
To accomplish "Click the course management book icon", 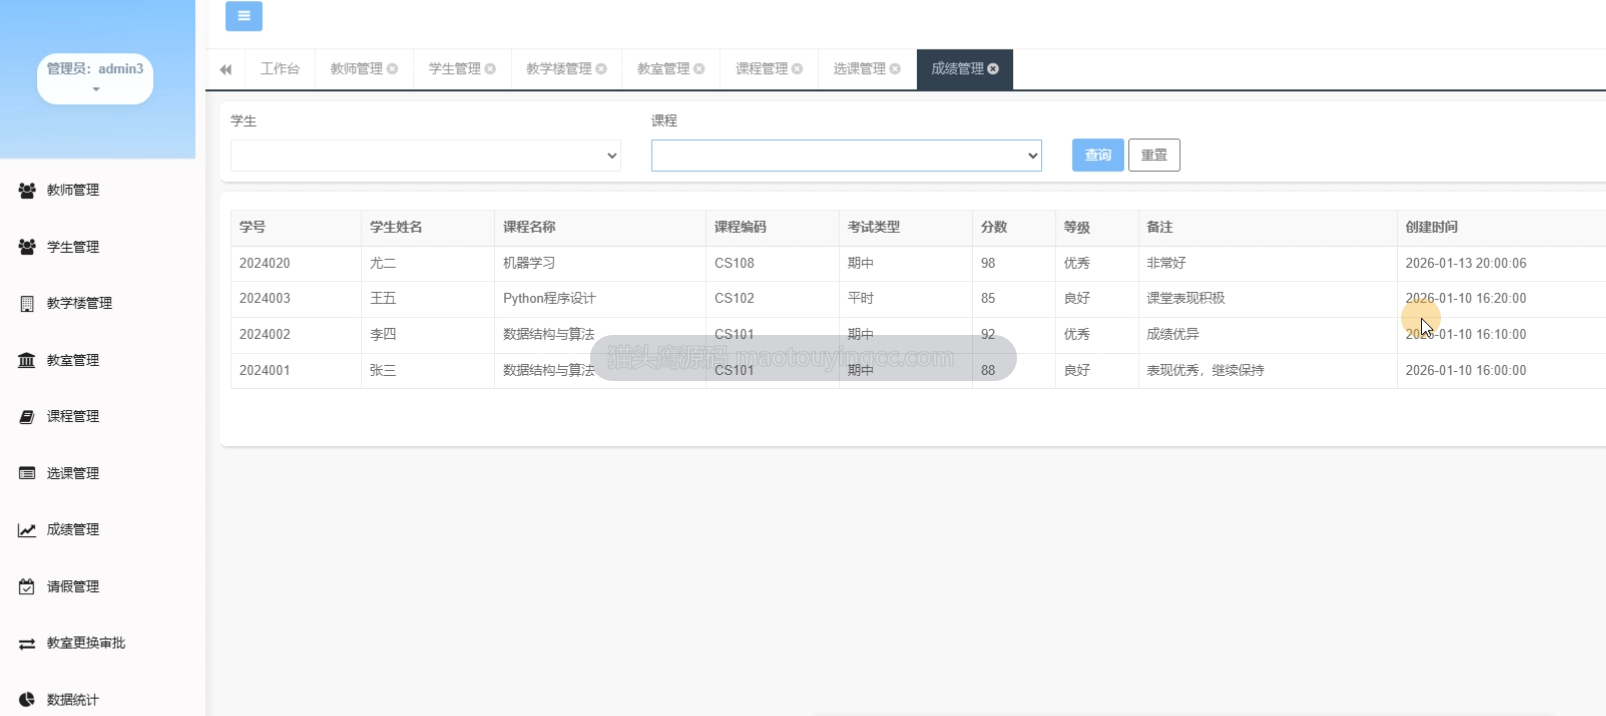I will click(27, 417).
